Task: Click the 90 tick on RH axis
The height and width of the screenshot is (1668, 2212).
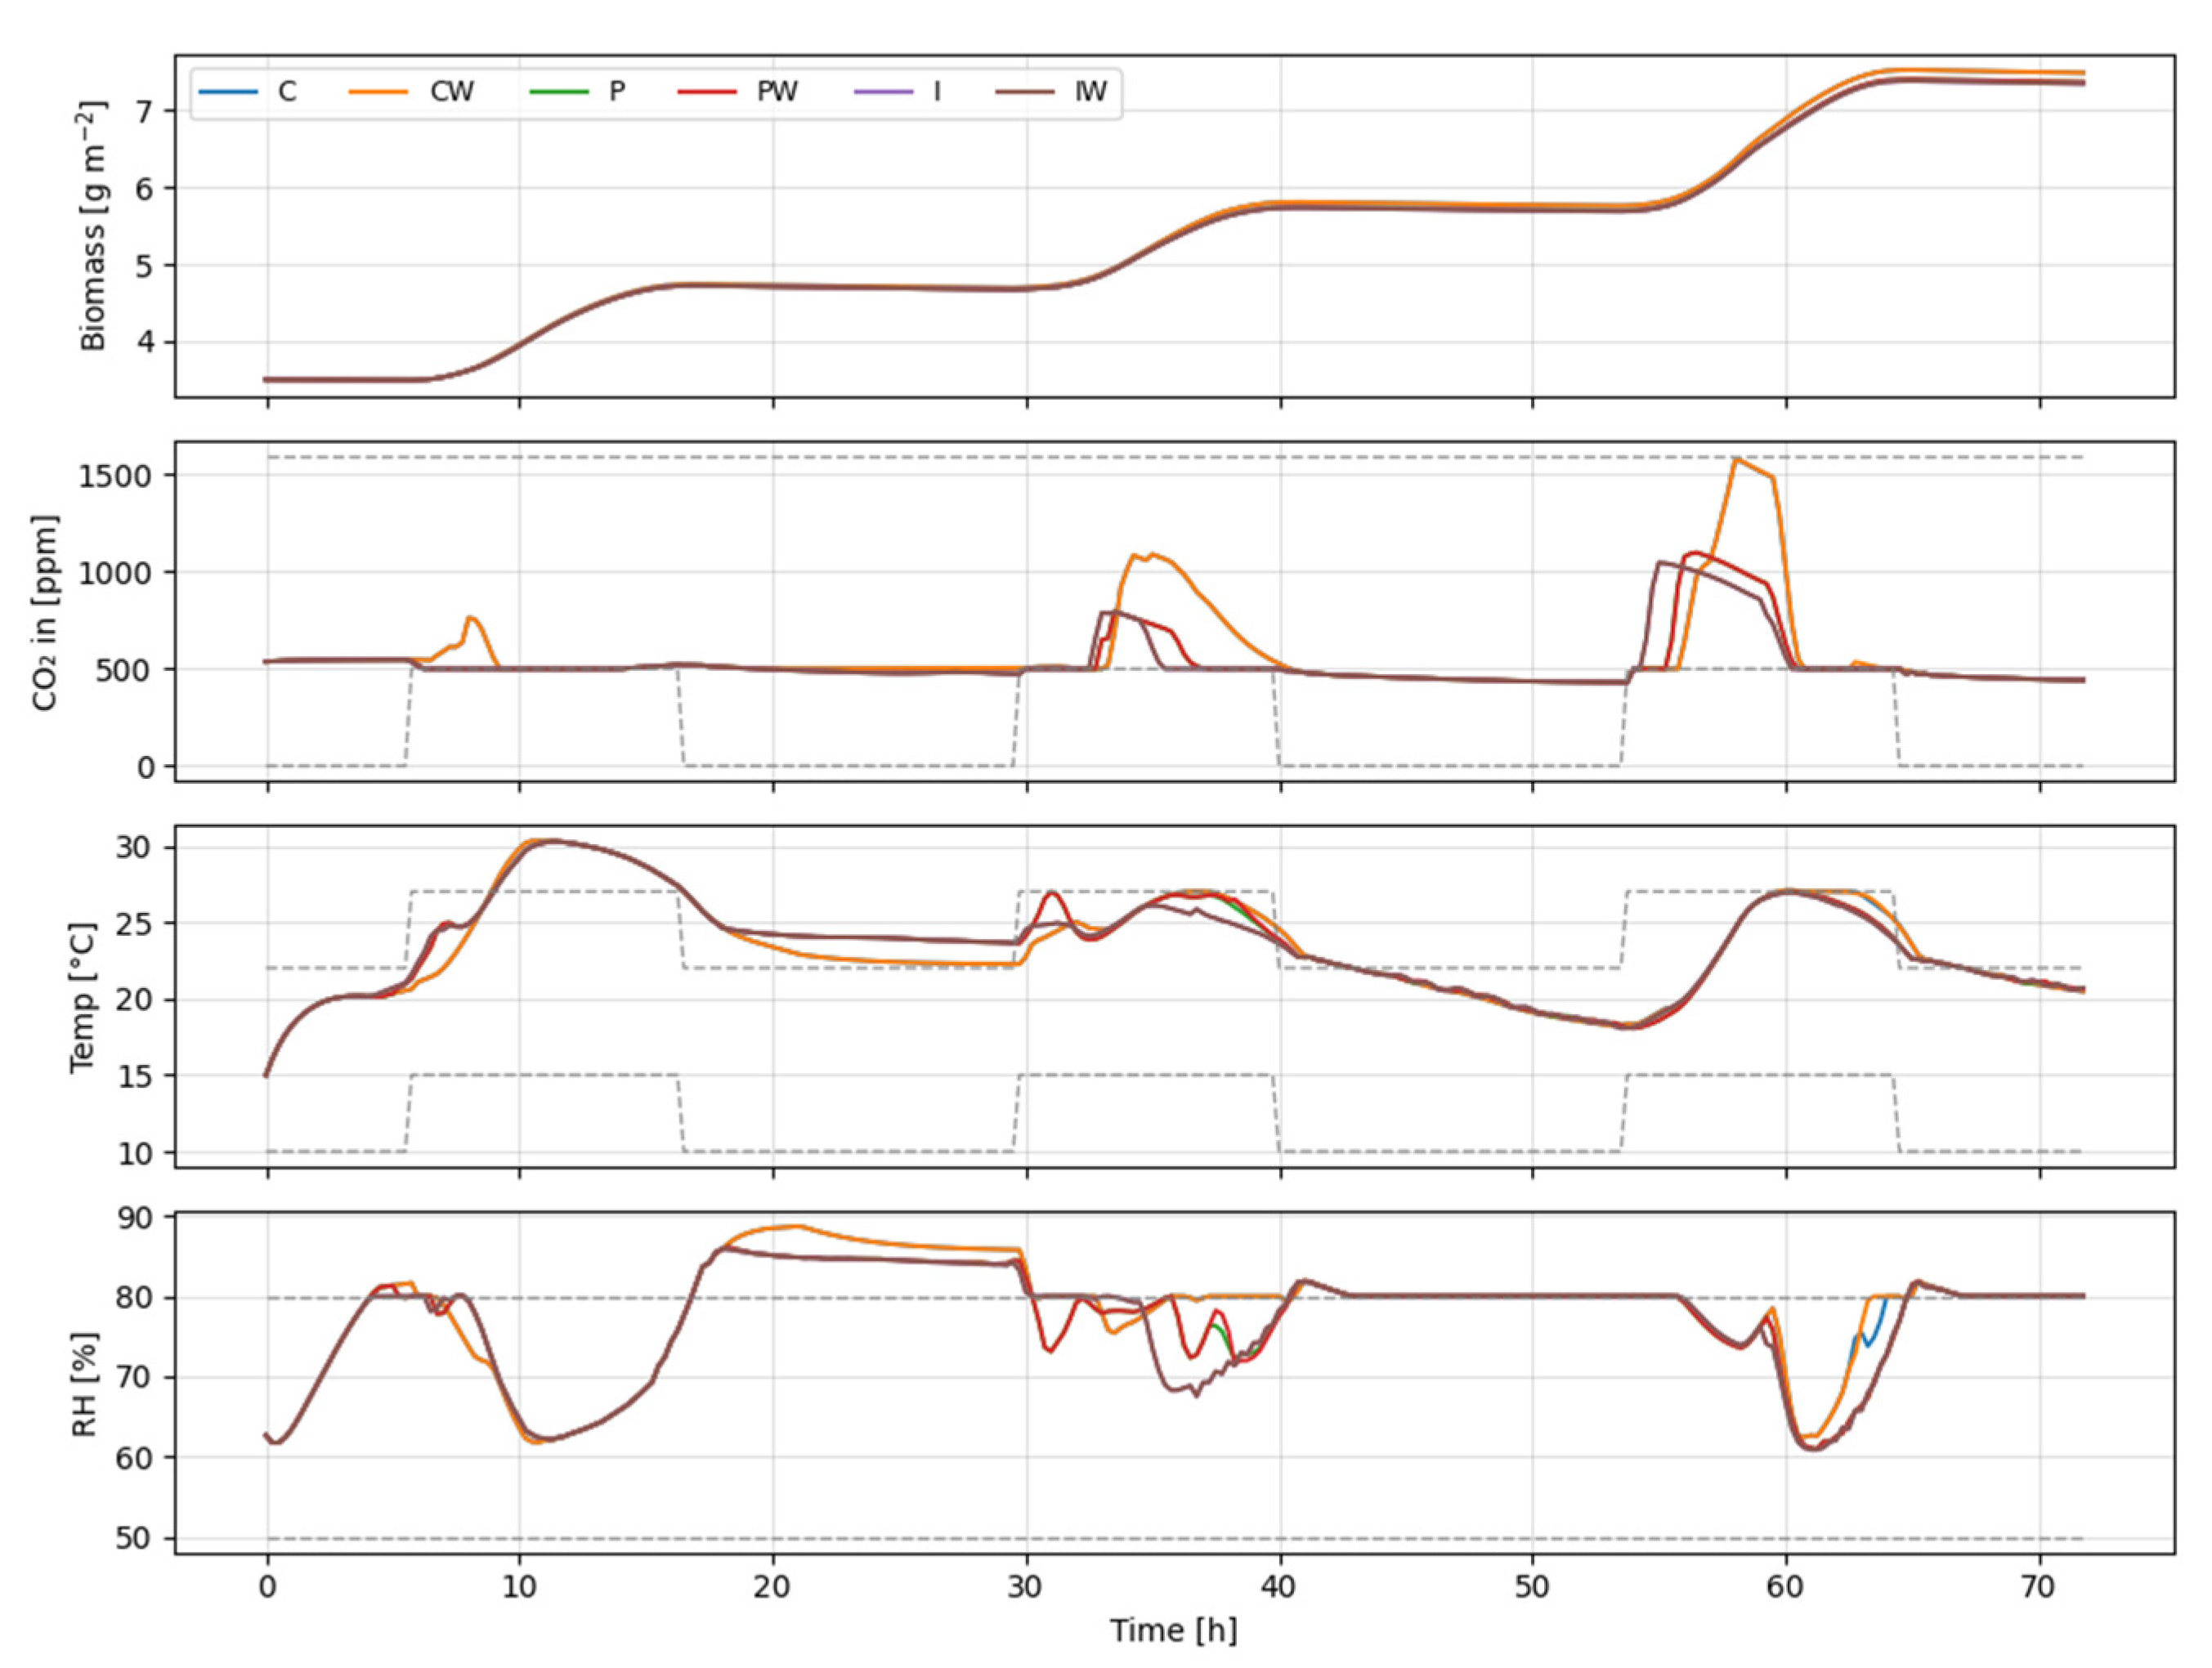Action: click(134, 1218)
